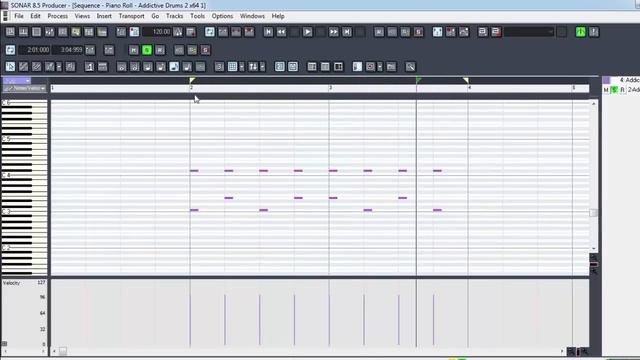Click the vertical scrollbar thumb of piano roll

593,213
